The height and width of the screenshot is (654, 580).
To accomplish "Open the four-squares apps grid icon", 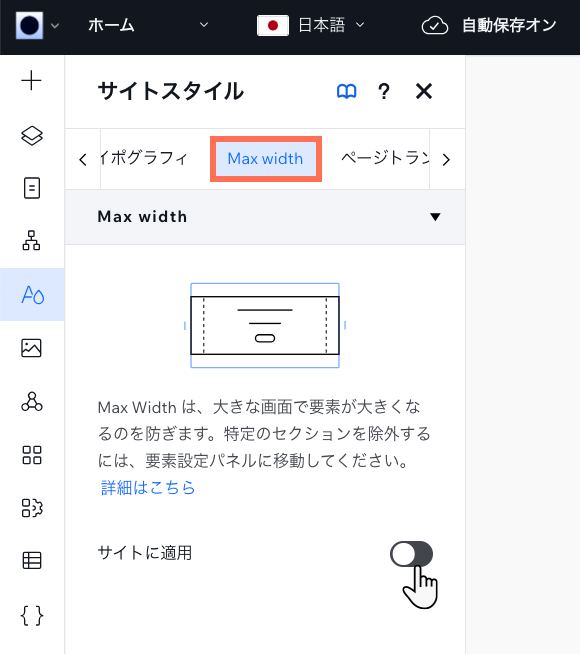I will tap(32, 455).
